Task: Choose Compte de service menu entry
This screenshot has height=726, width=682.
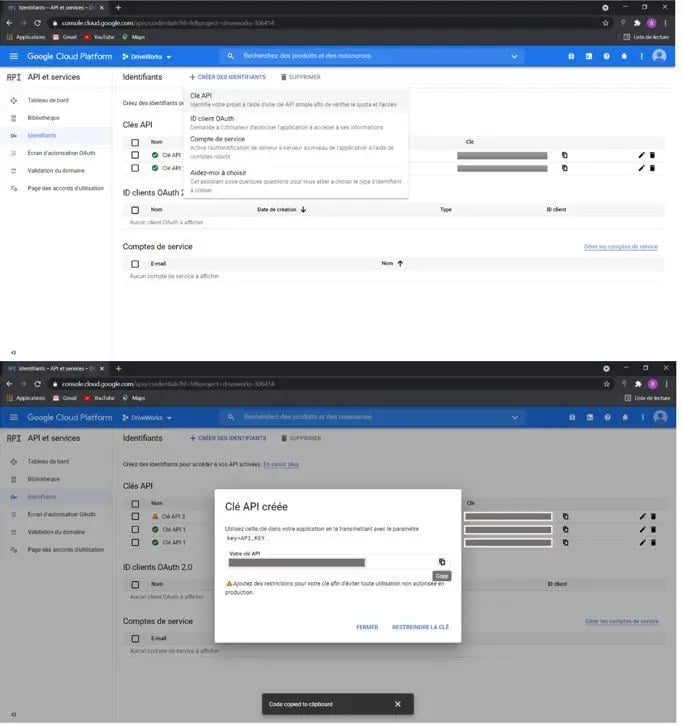Action: pos(295,147)
